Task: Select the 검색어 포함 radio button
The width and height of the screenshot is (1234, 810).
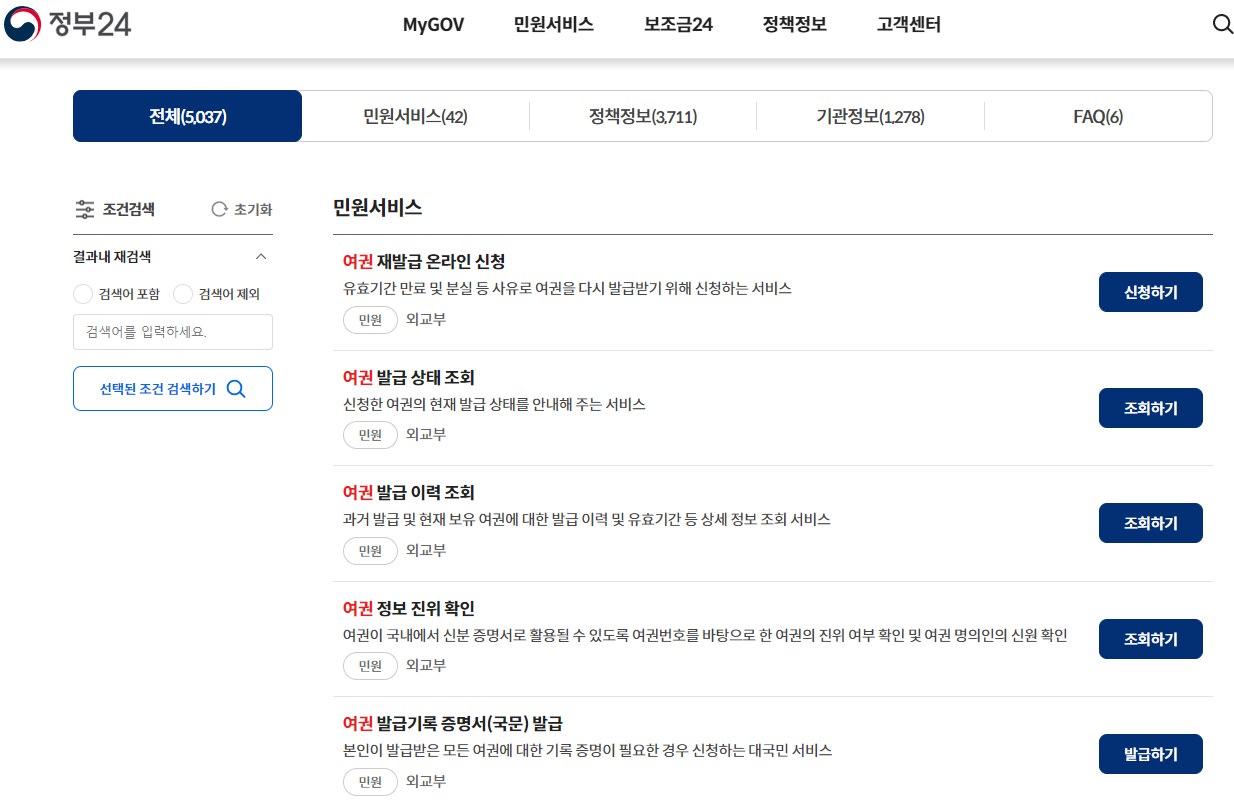Action: (x=83, y=294)
